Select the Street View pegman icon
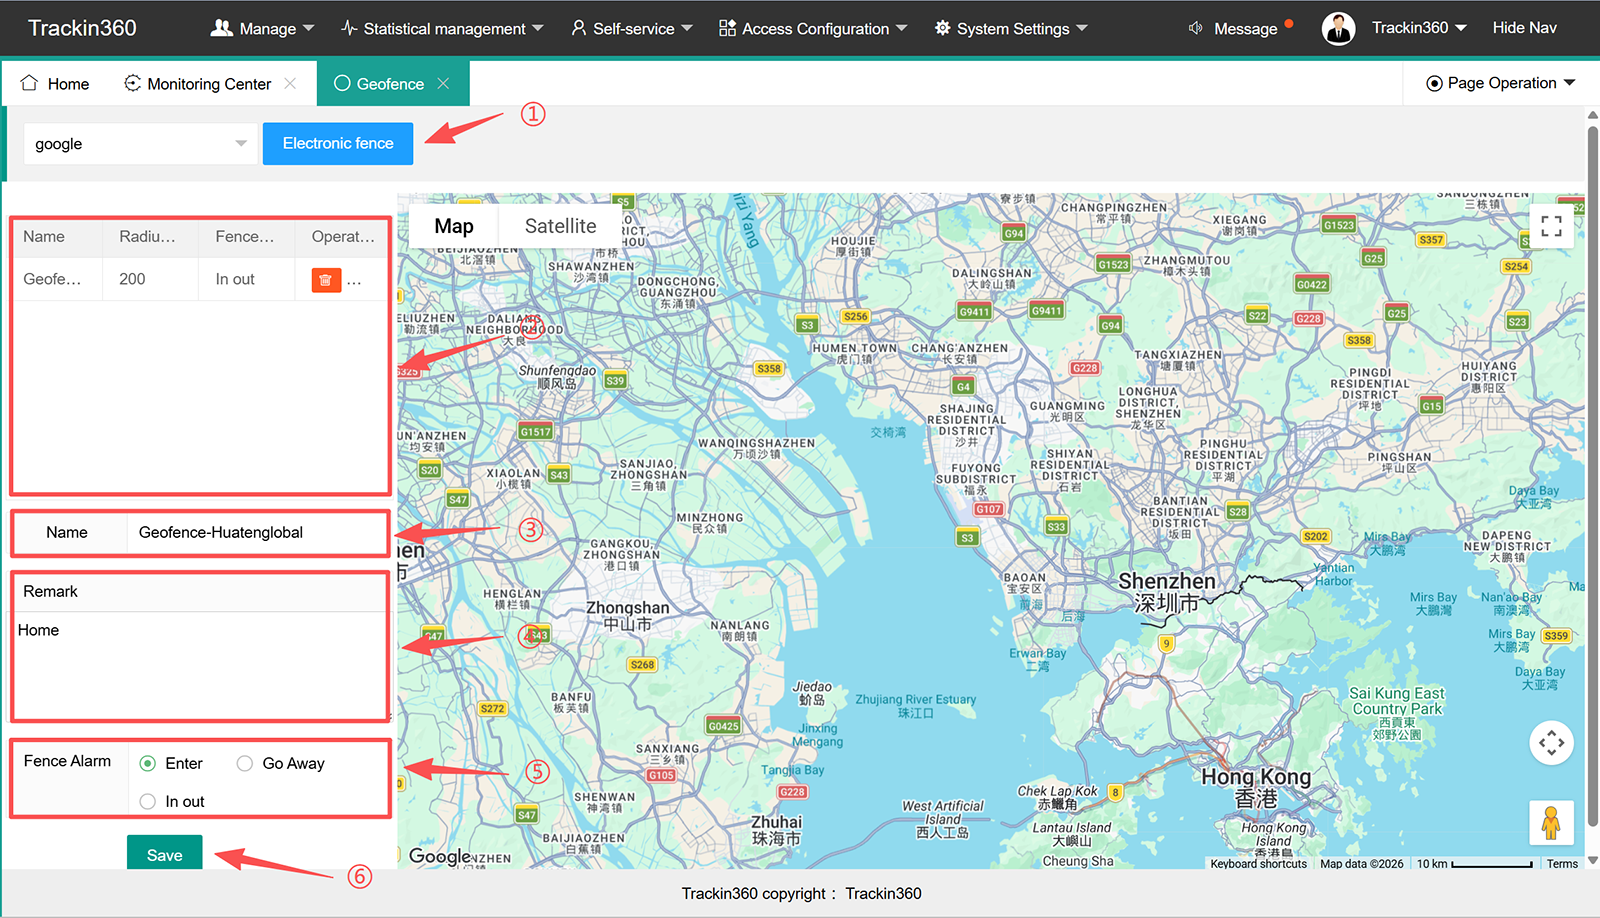This screenshot has height=918, width=1600. click(1551, 823)
